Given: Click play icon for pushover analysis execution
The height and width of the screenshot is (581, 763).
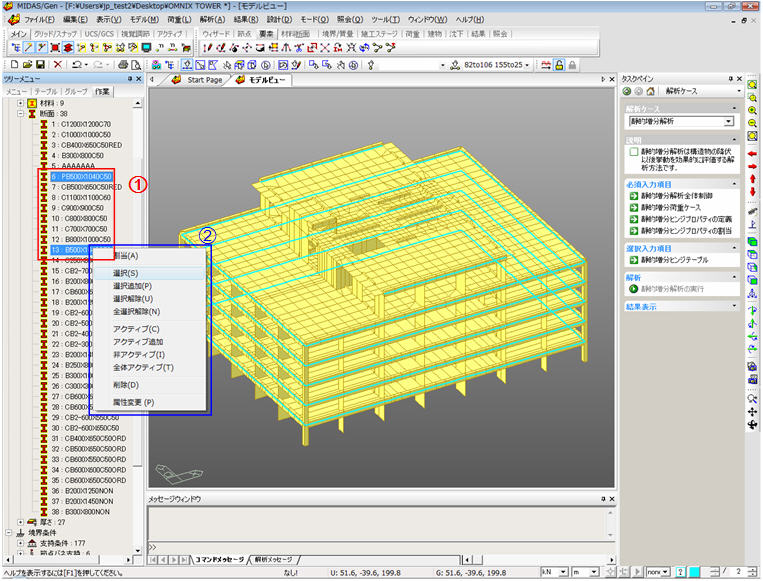Looking at the screenshot, I should coord(634,289).
